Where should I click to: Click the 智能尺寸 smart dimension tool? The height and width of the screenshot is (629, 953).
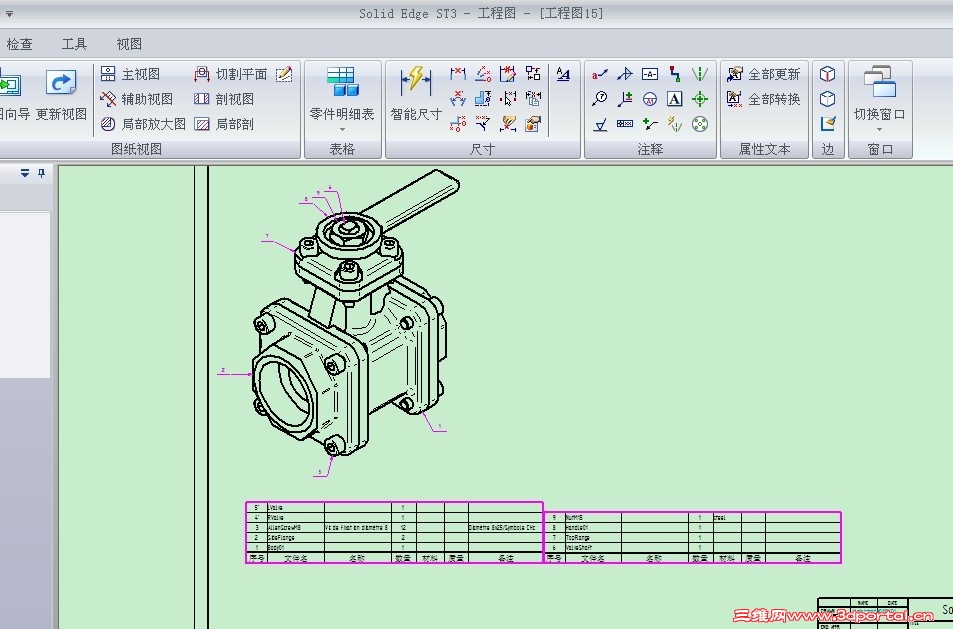click(416, 93)
